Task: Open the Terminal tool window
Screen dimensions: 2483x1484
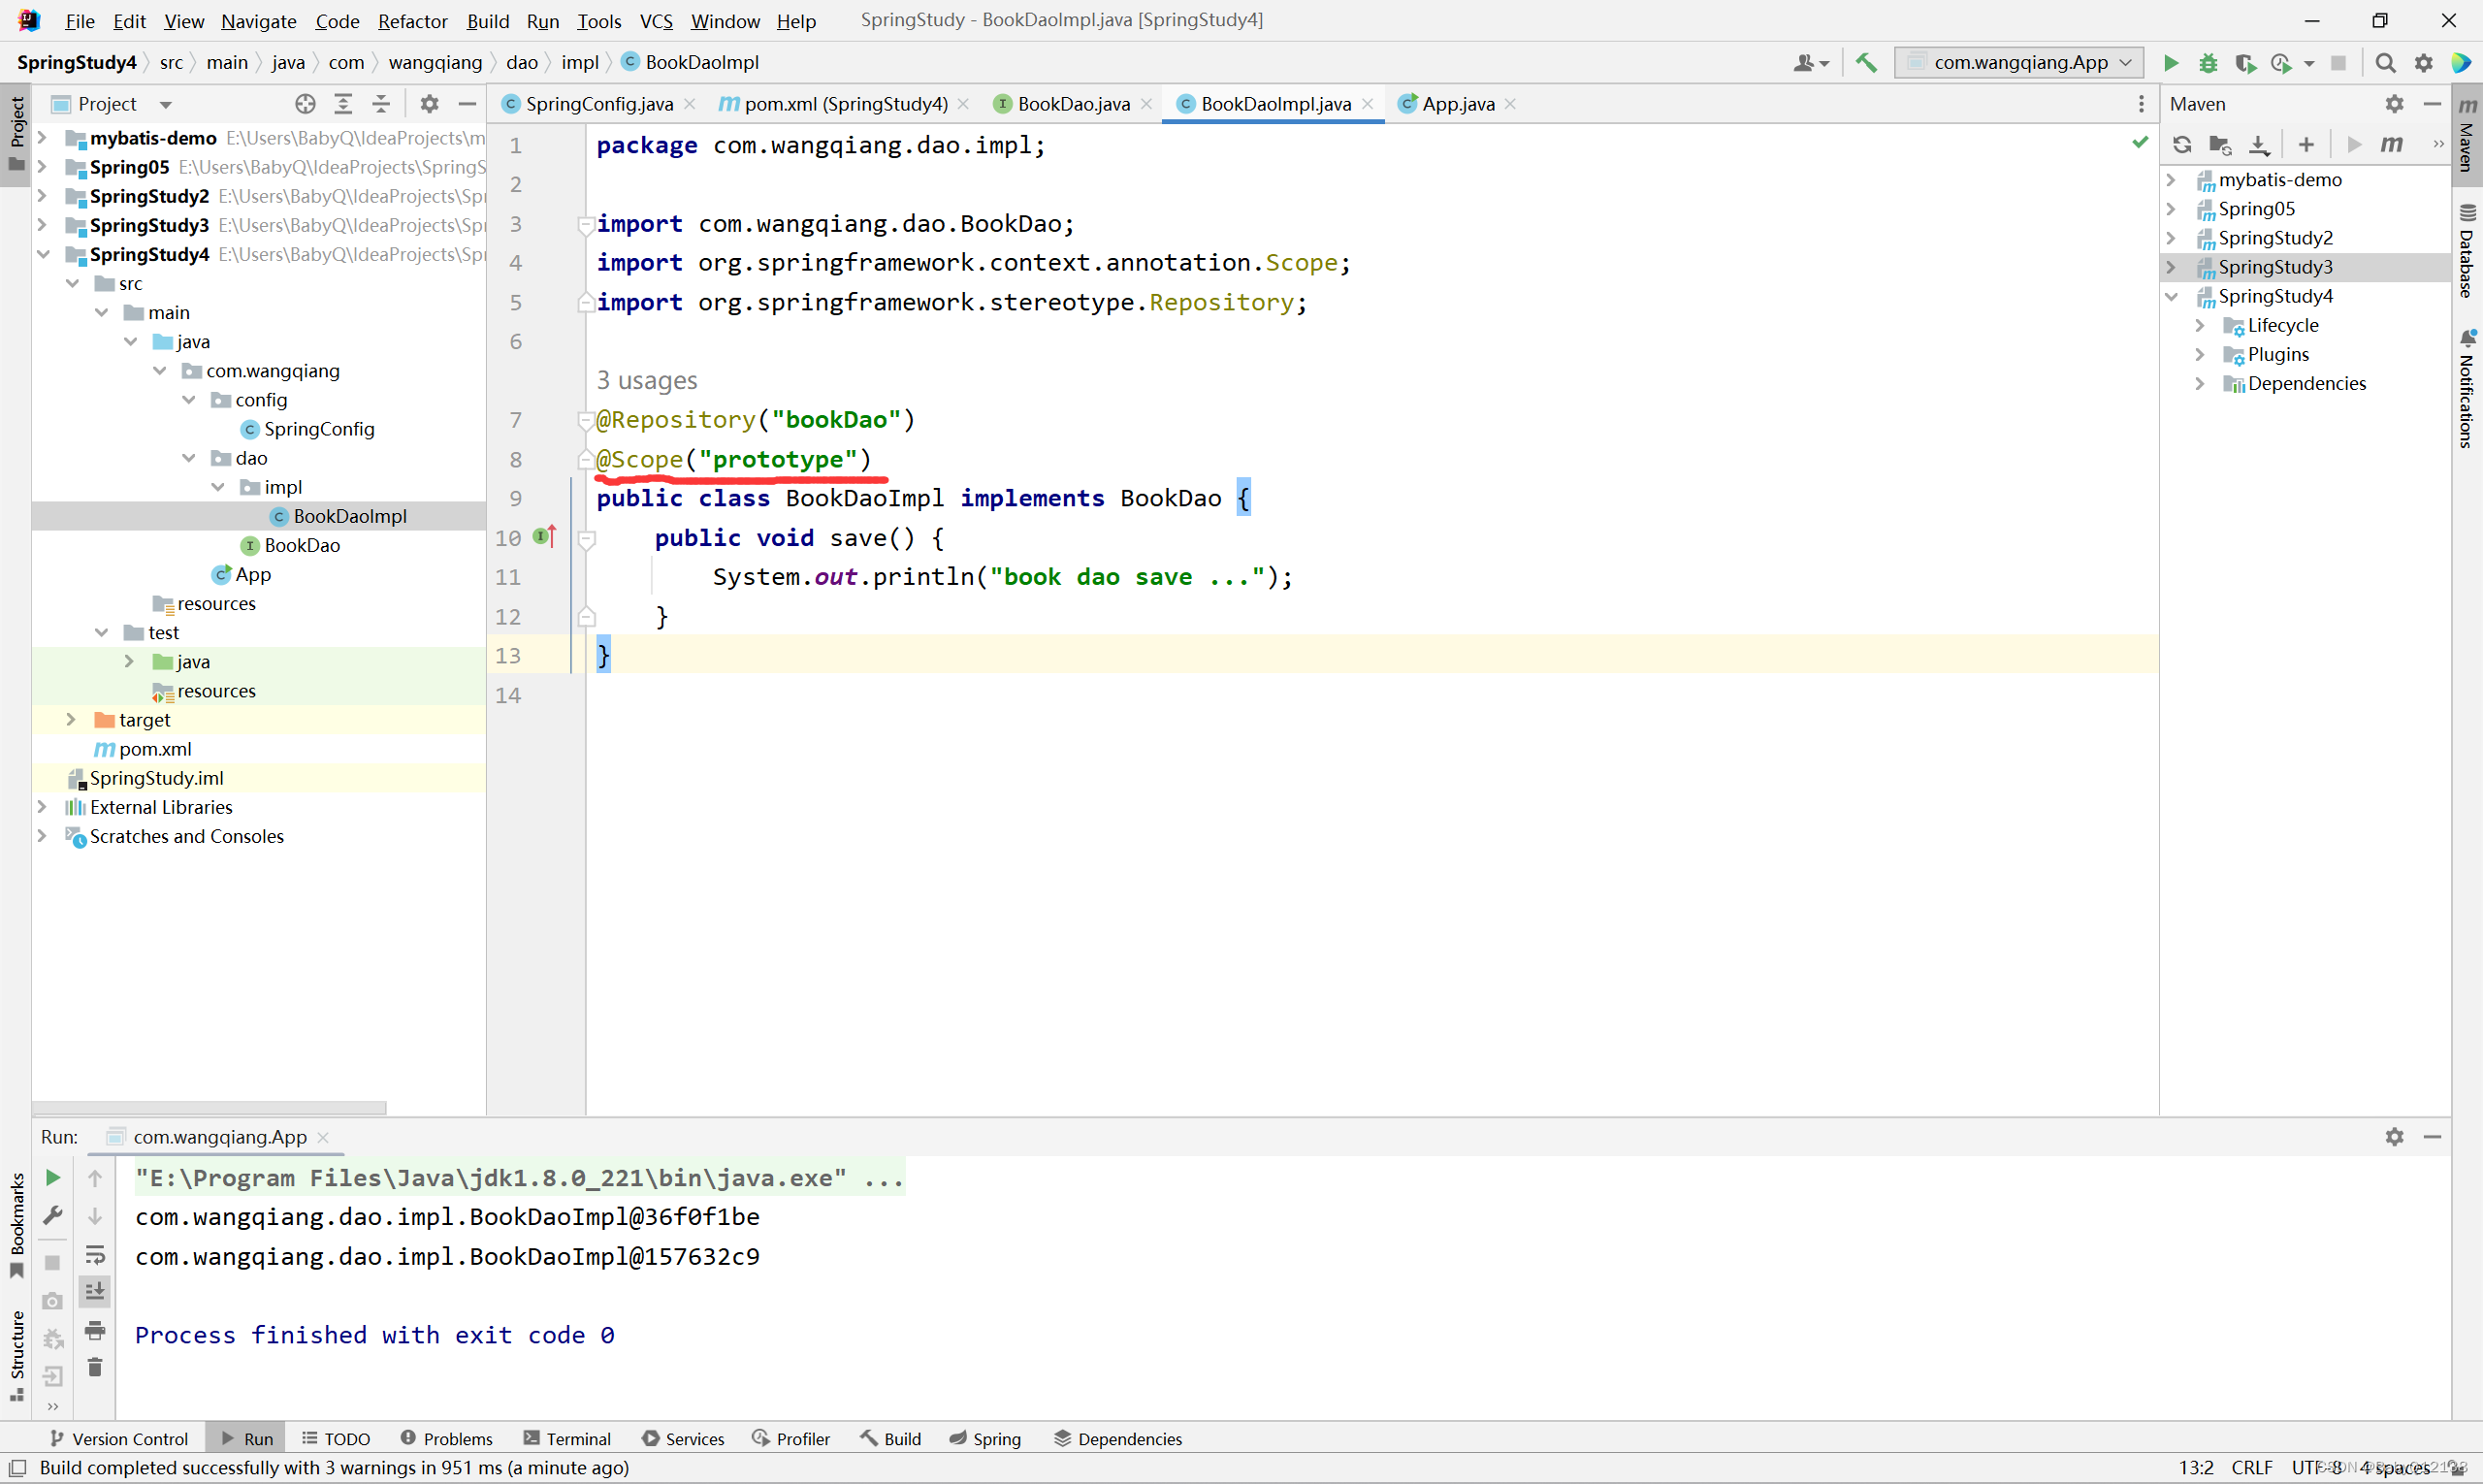Action: [x=567, y=1439]
